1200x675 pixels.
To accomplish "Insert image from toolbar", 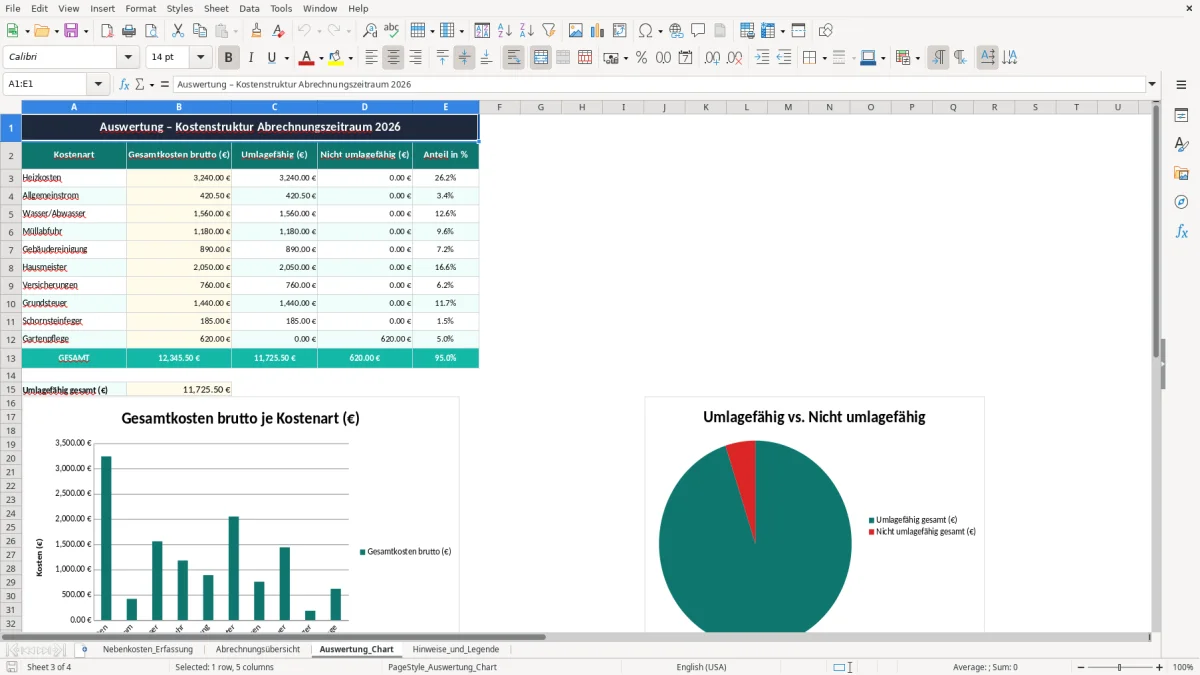I will click(x=576, y=30).
